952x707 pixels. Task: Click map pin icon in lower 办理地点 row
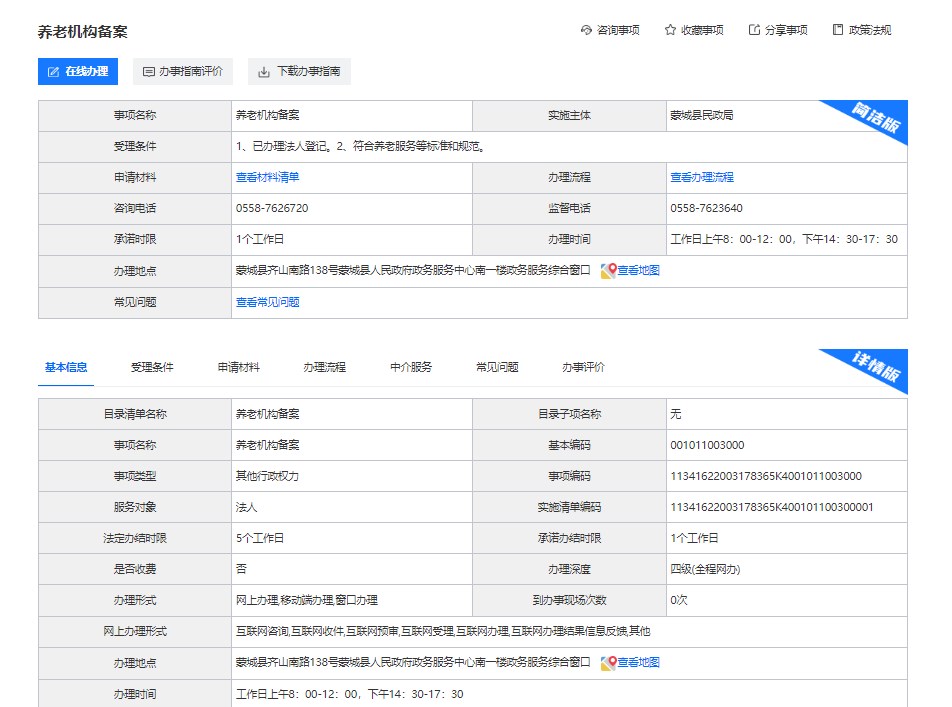point(608,663)
